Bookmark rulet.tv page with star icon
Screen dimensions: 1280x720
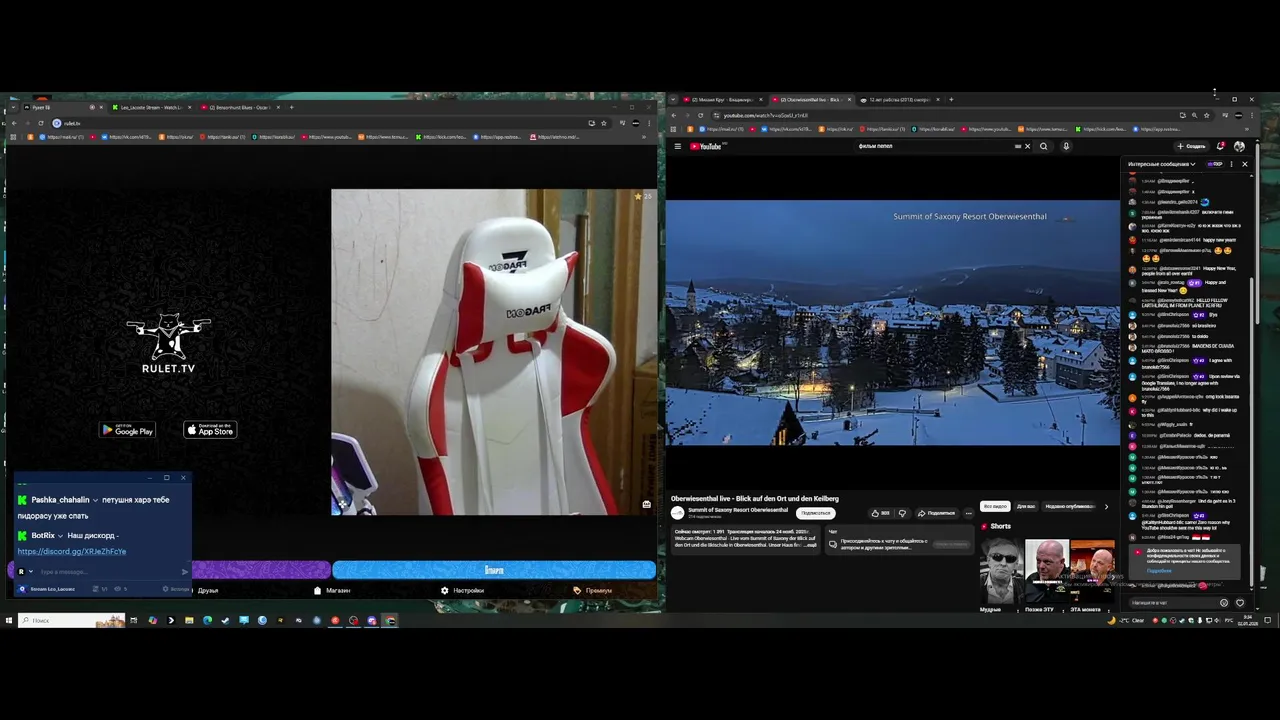(x=604, y=123)
